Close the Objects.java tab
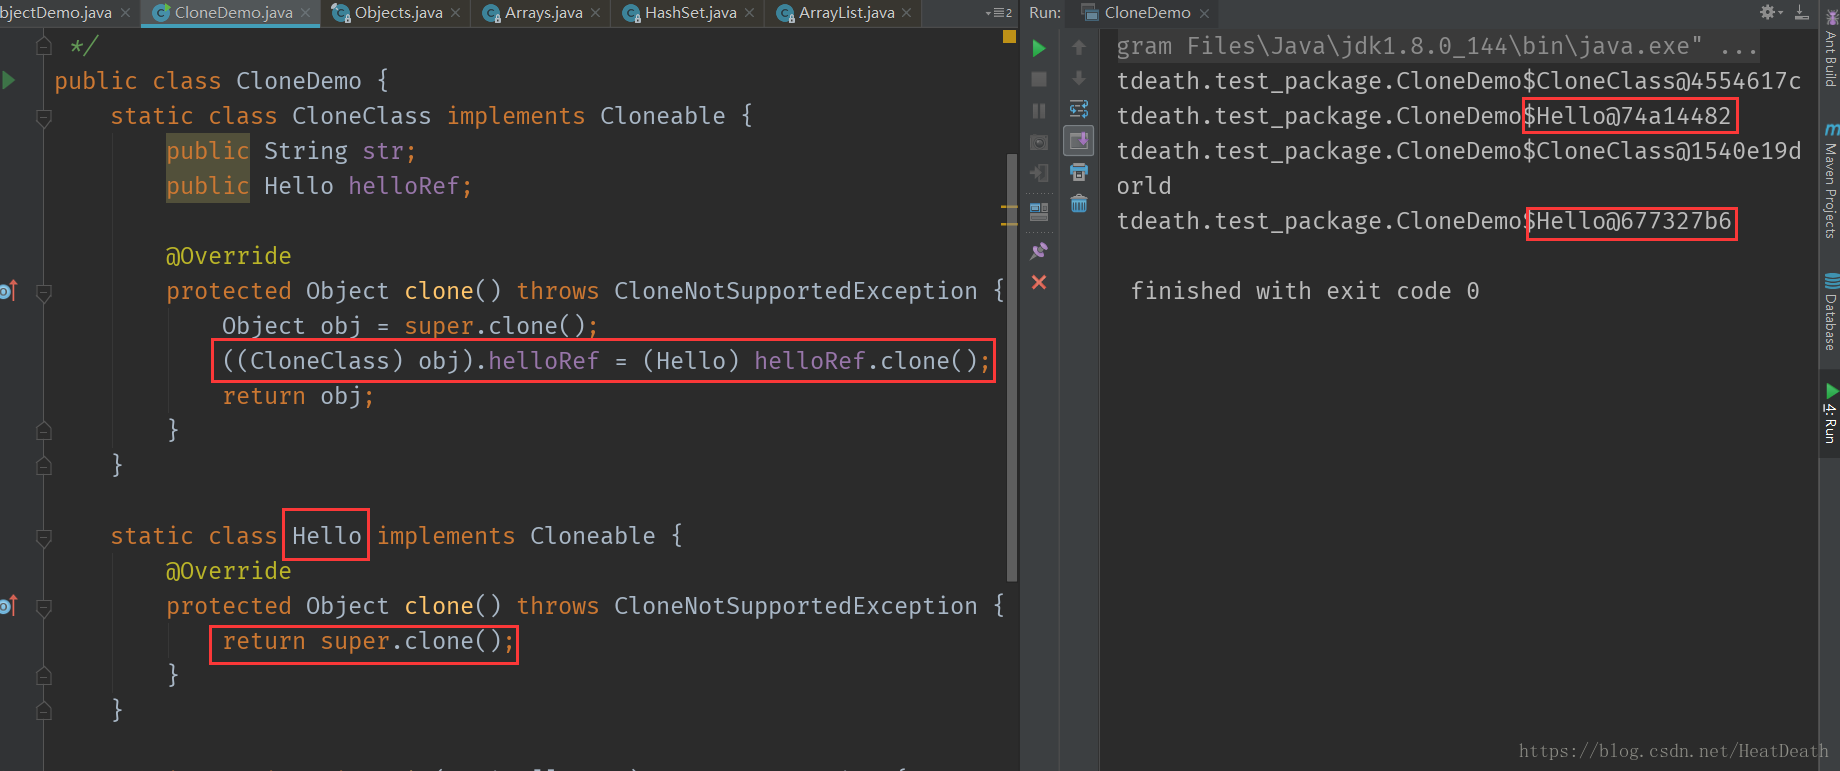The width and height of the screenshot is (1840, 771). coord(456,13)
